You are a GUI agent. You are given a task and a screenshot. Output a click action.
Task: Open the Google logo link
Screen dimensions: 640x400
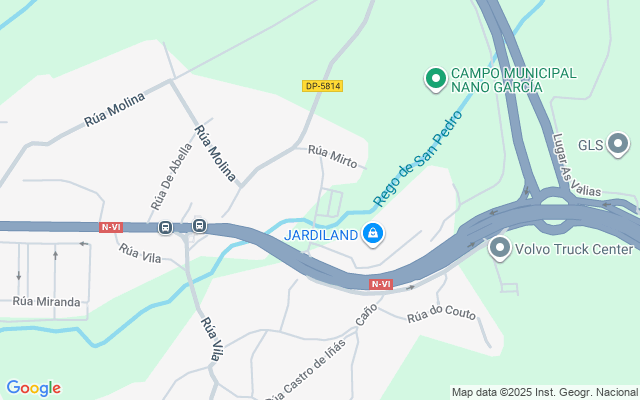click(34, 388)
